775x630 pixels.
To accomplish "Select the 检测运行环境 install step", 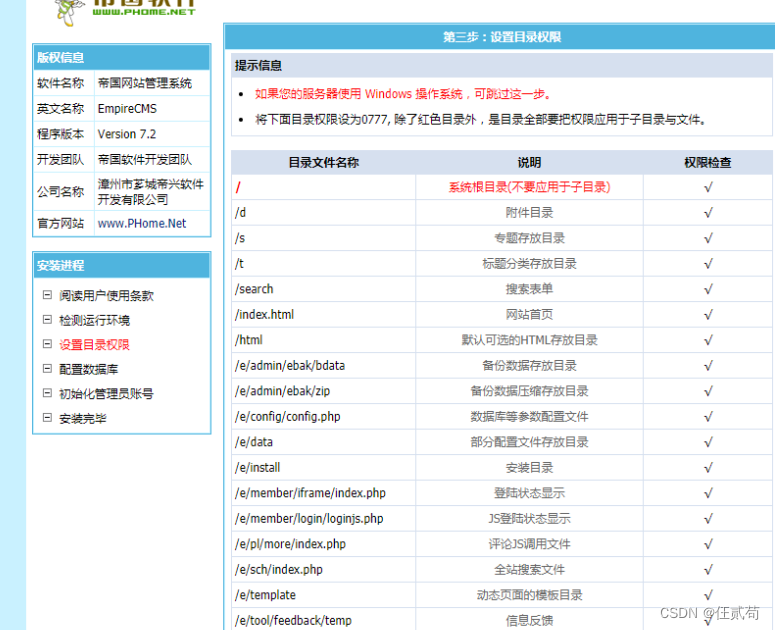I will (x=94, y=320).
